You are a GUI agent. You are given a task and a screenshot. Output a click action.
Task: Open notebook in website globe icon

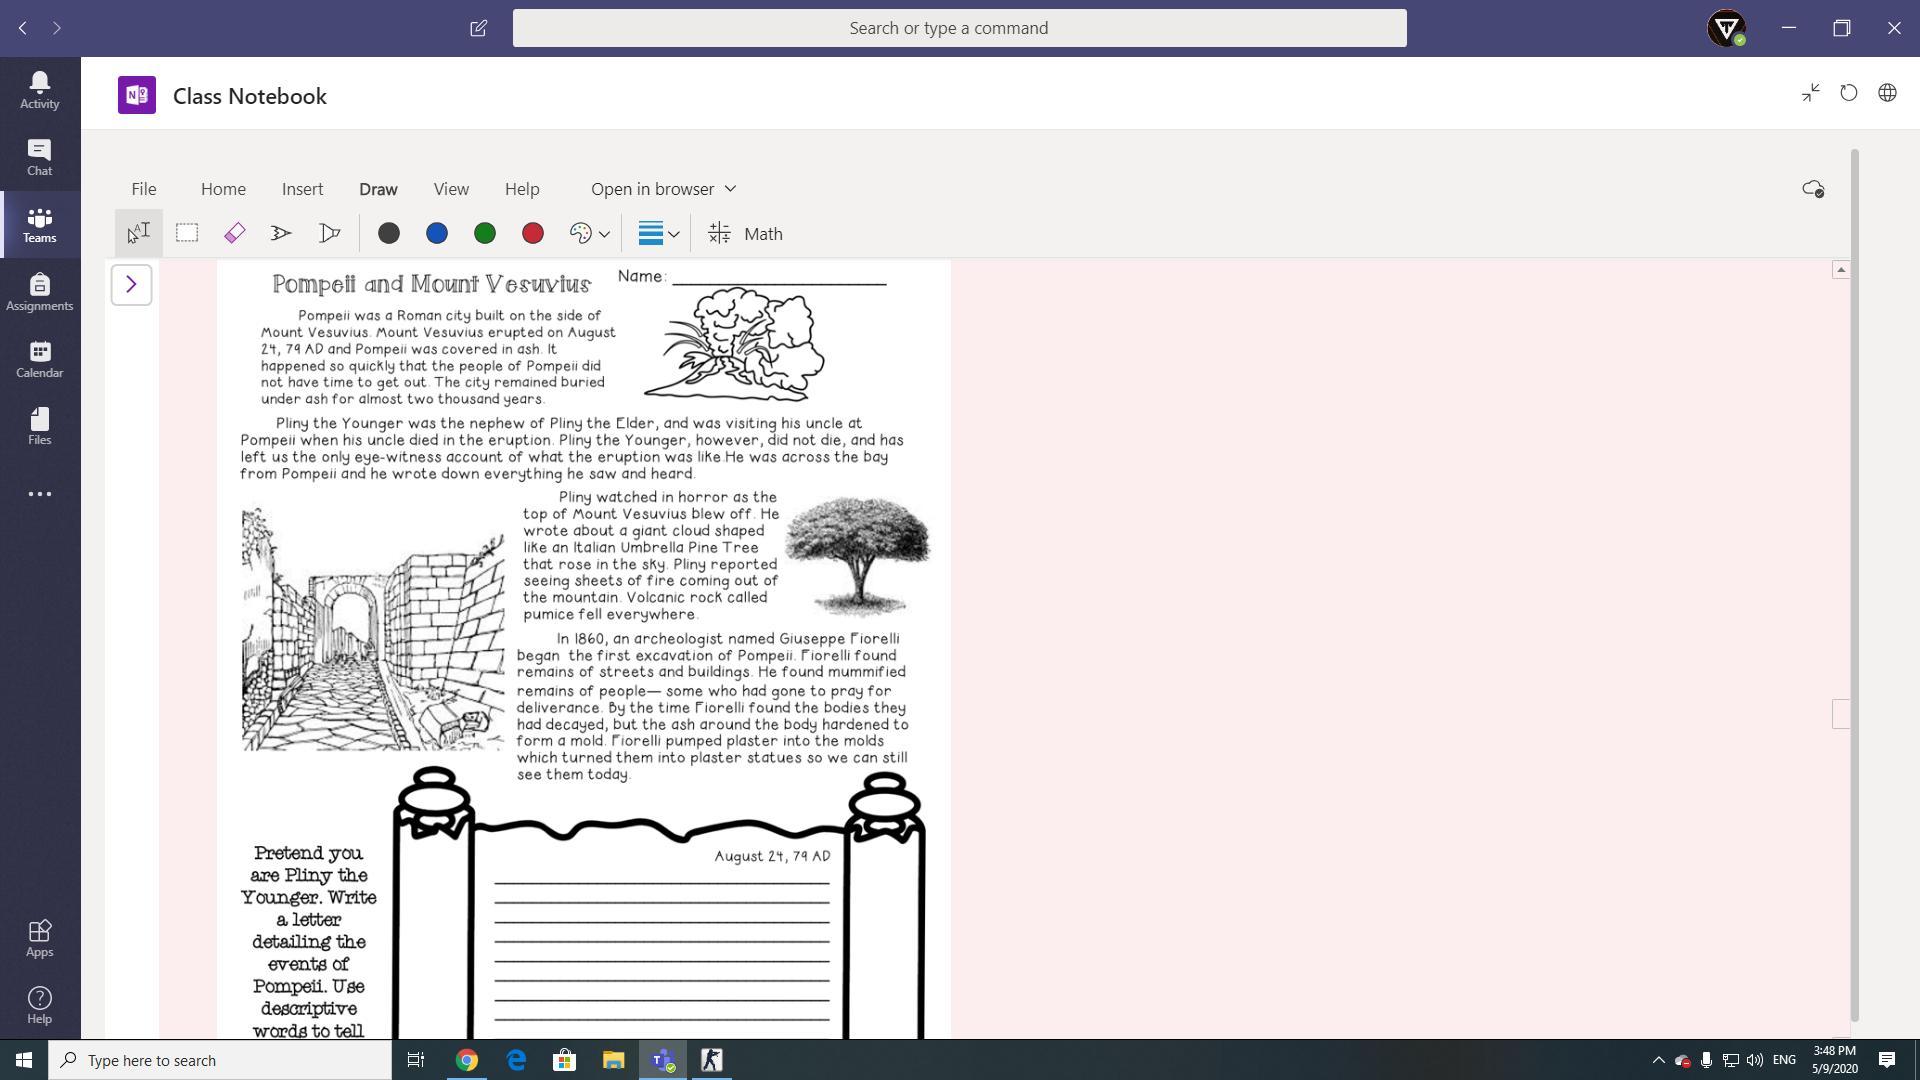pos(1887,93)
